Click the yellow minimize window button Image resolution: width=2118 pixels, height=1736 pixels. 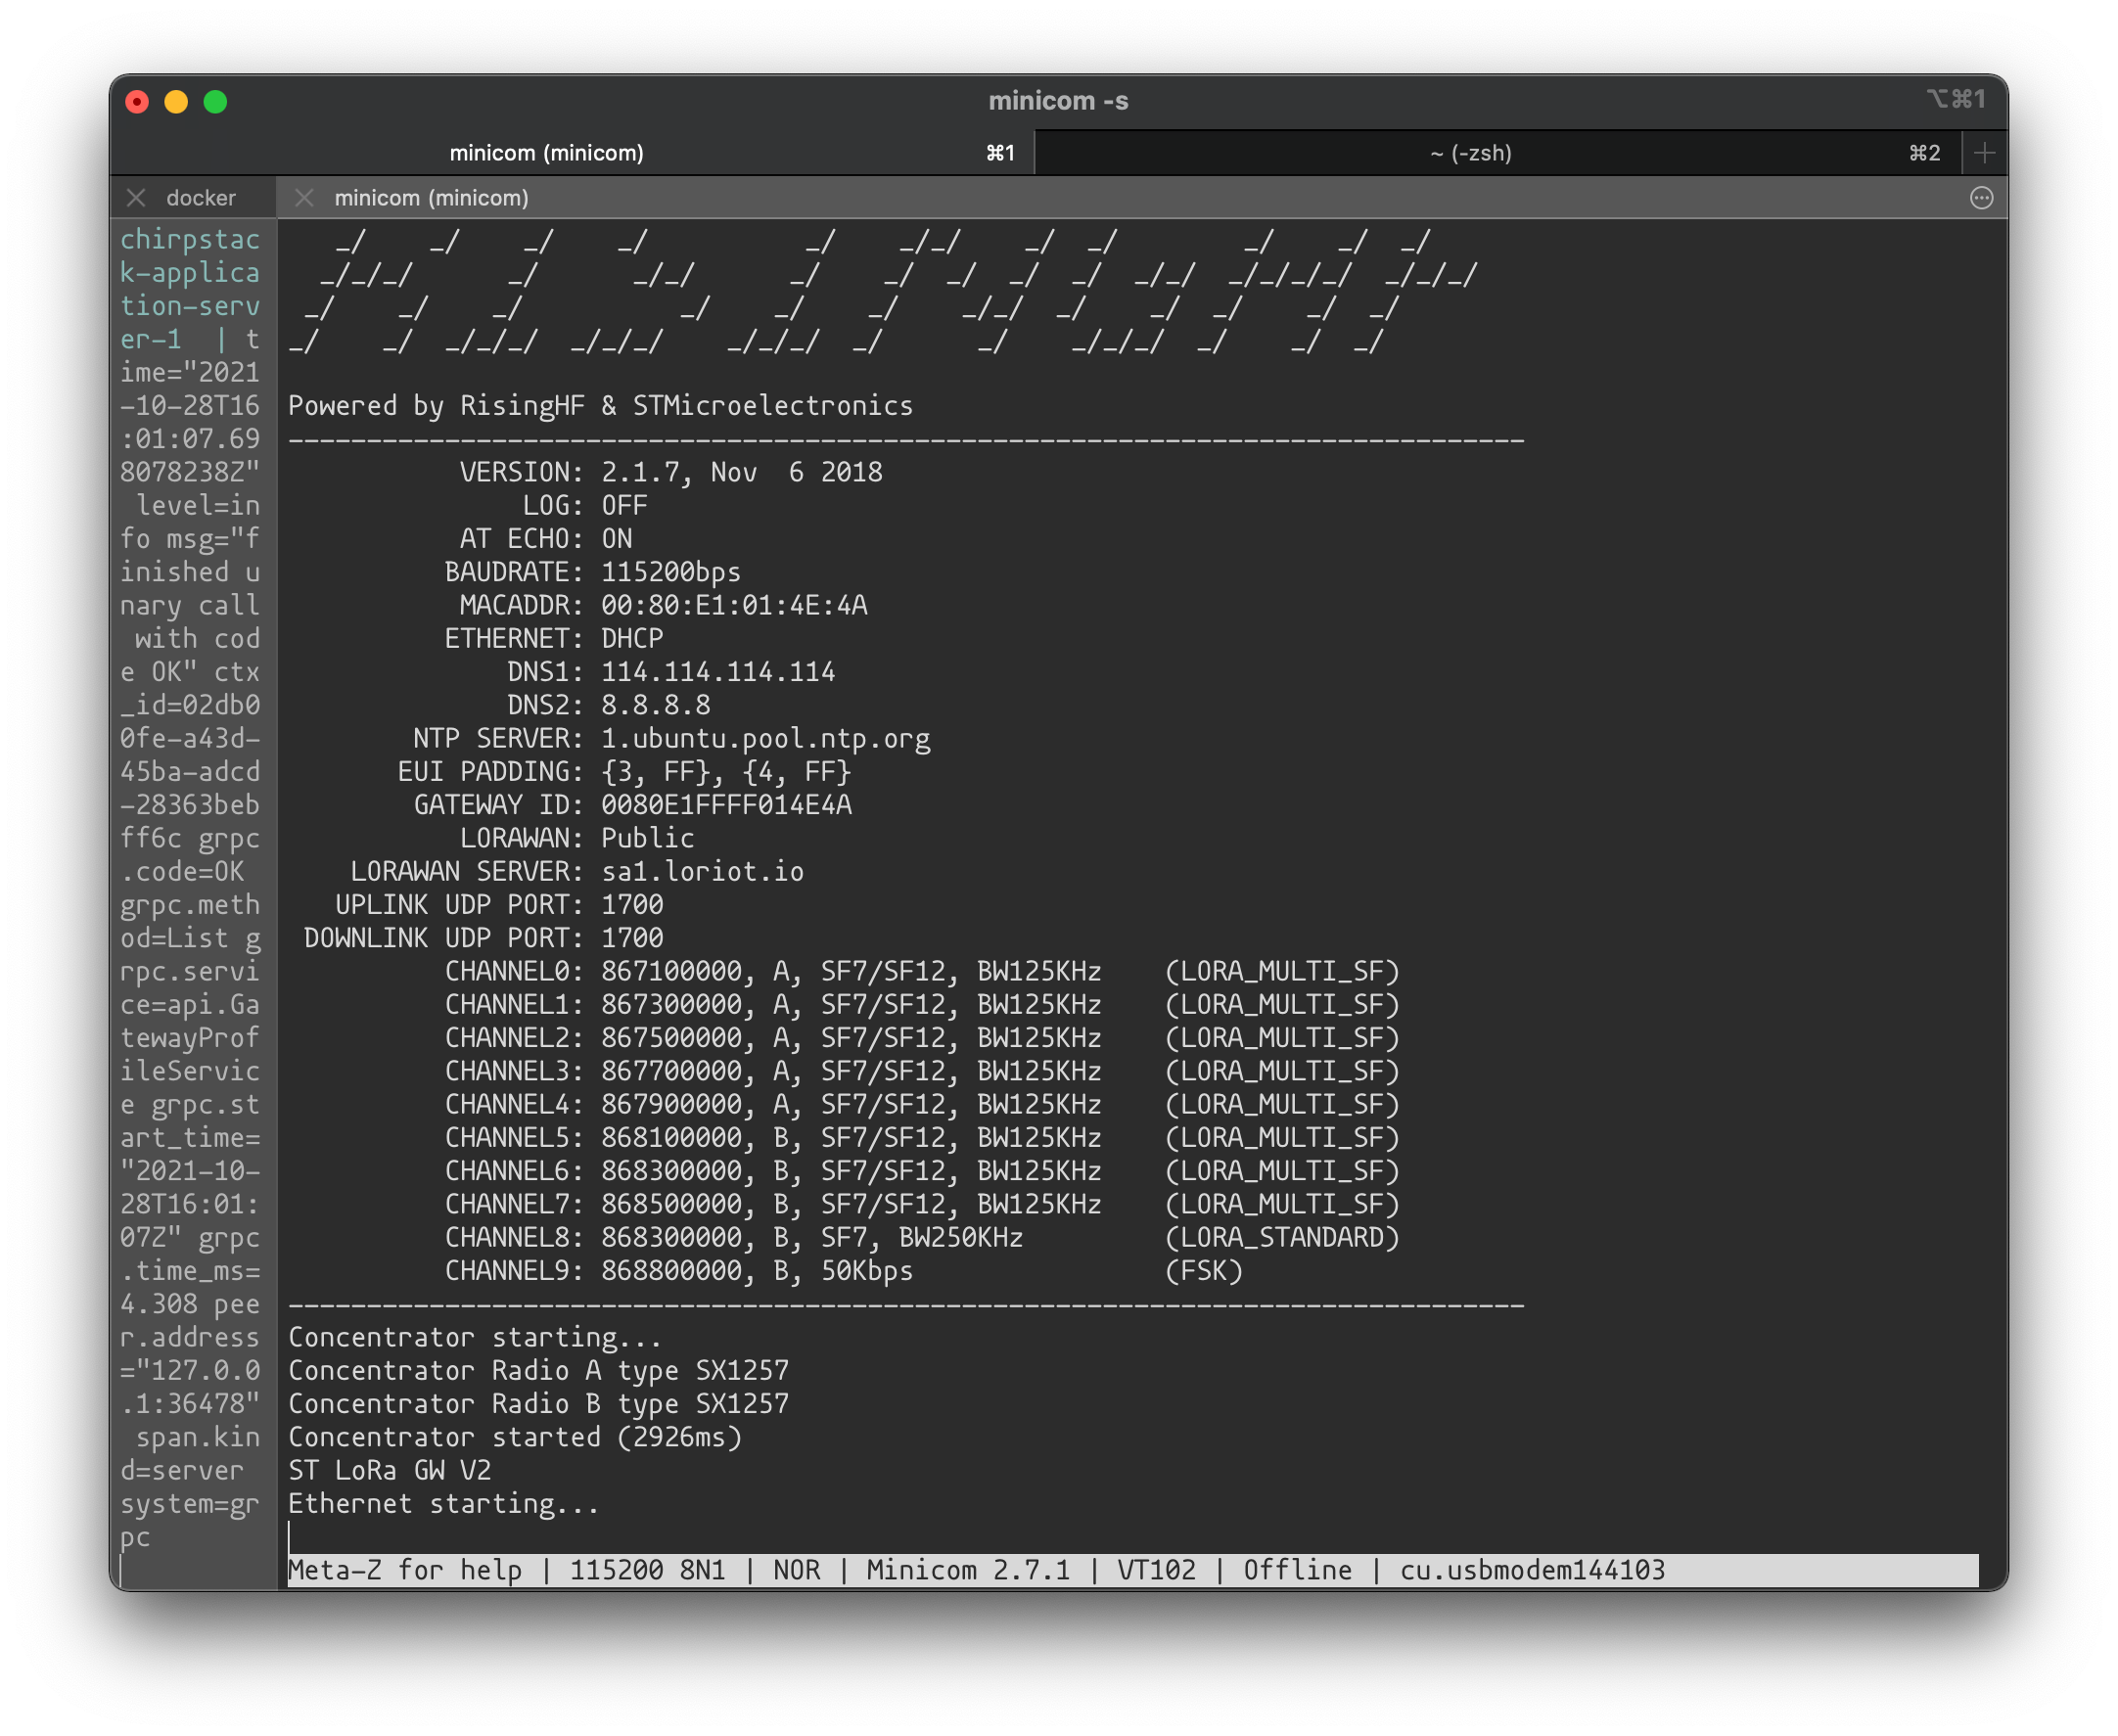(176, 102)
